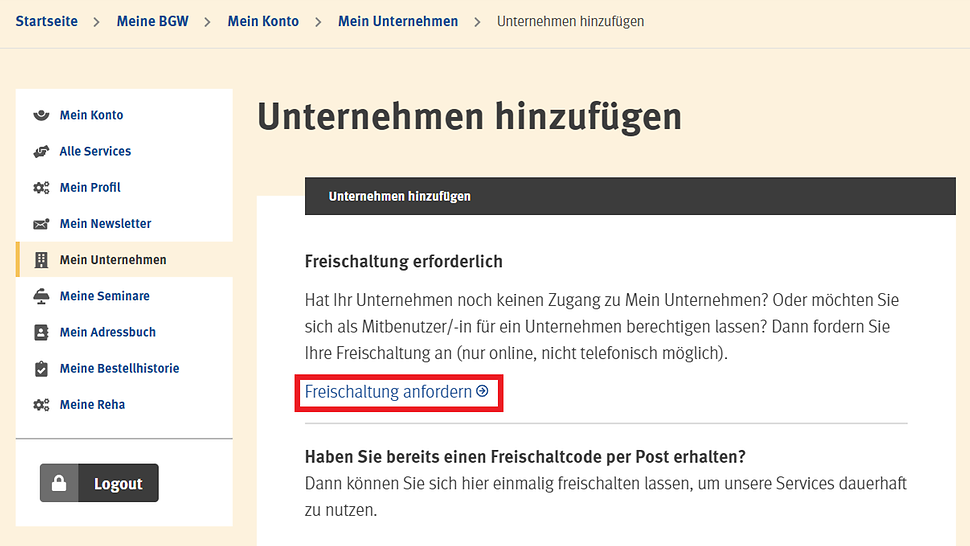970x546 pixels.
Task: Click Unternehmen hinzufügen breadcrumb text
Action: pyautogui.click(x=570, y=21)
